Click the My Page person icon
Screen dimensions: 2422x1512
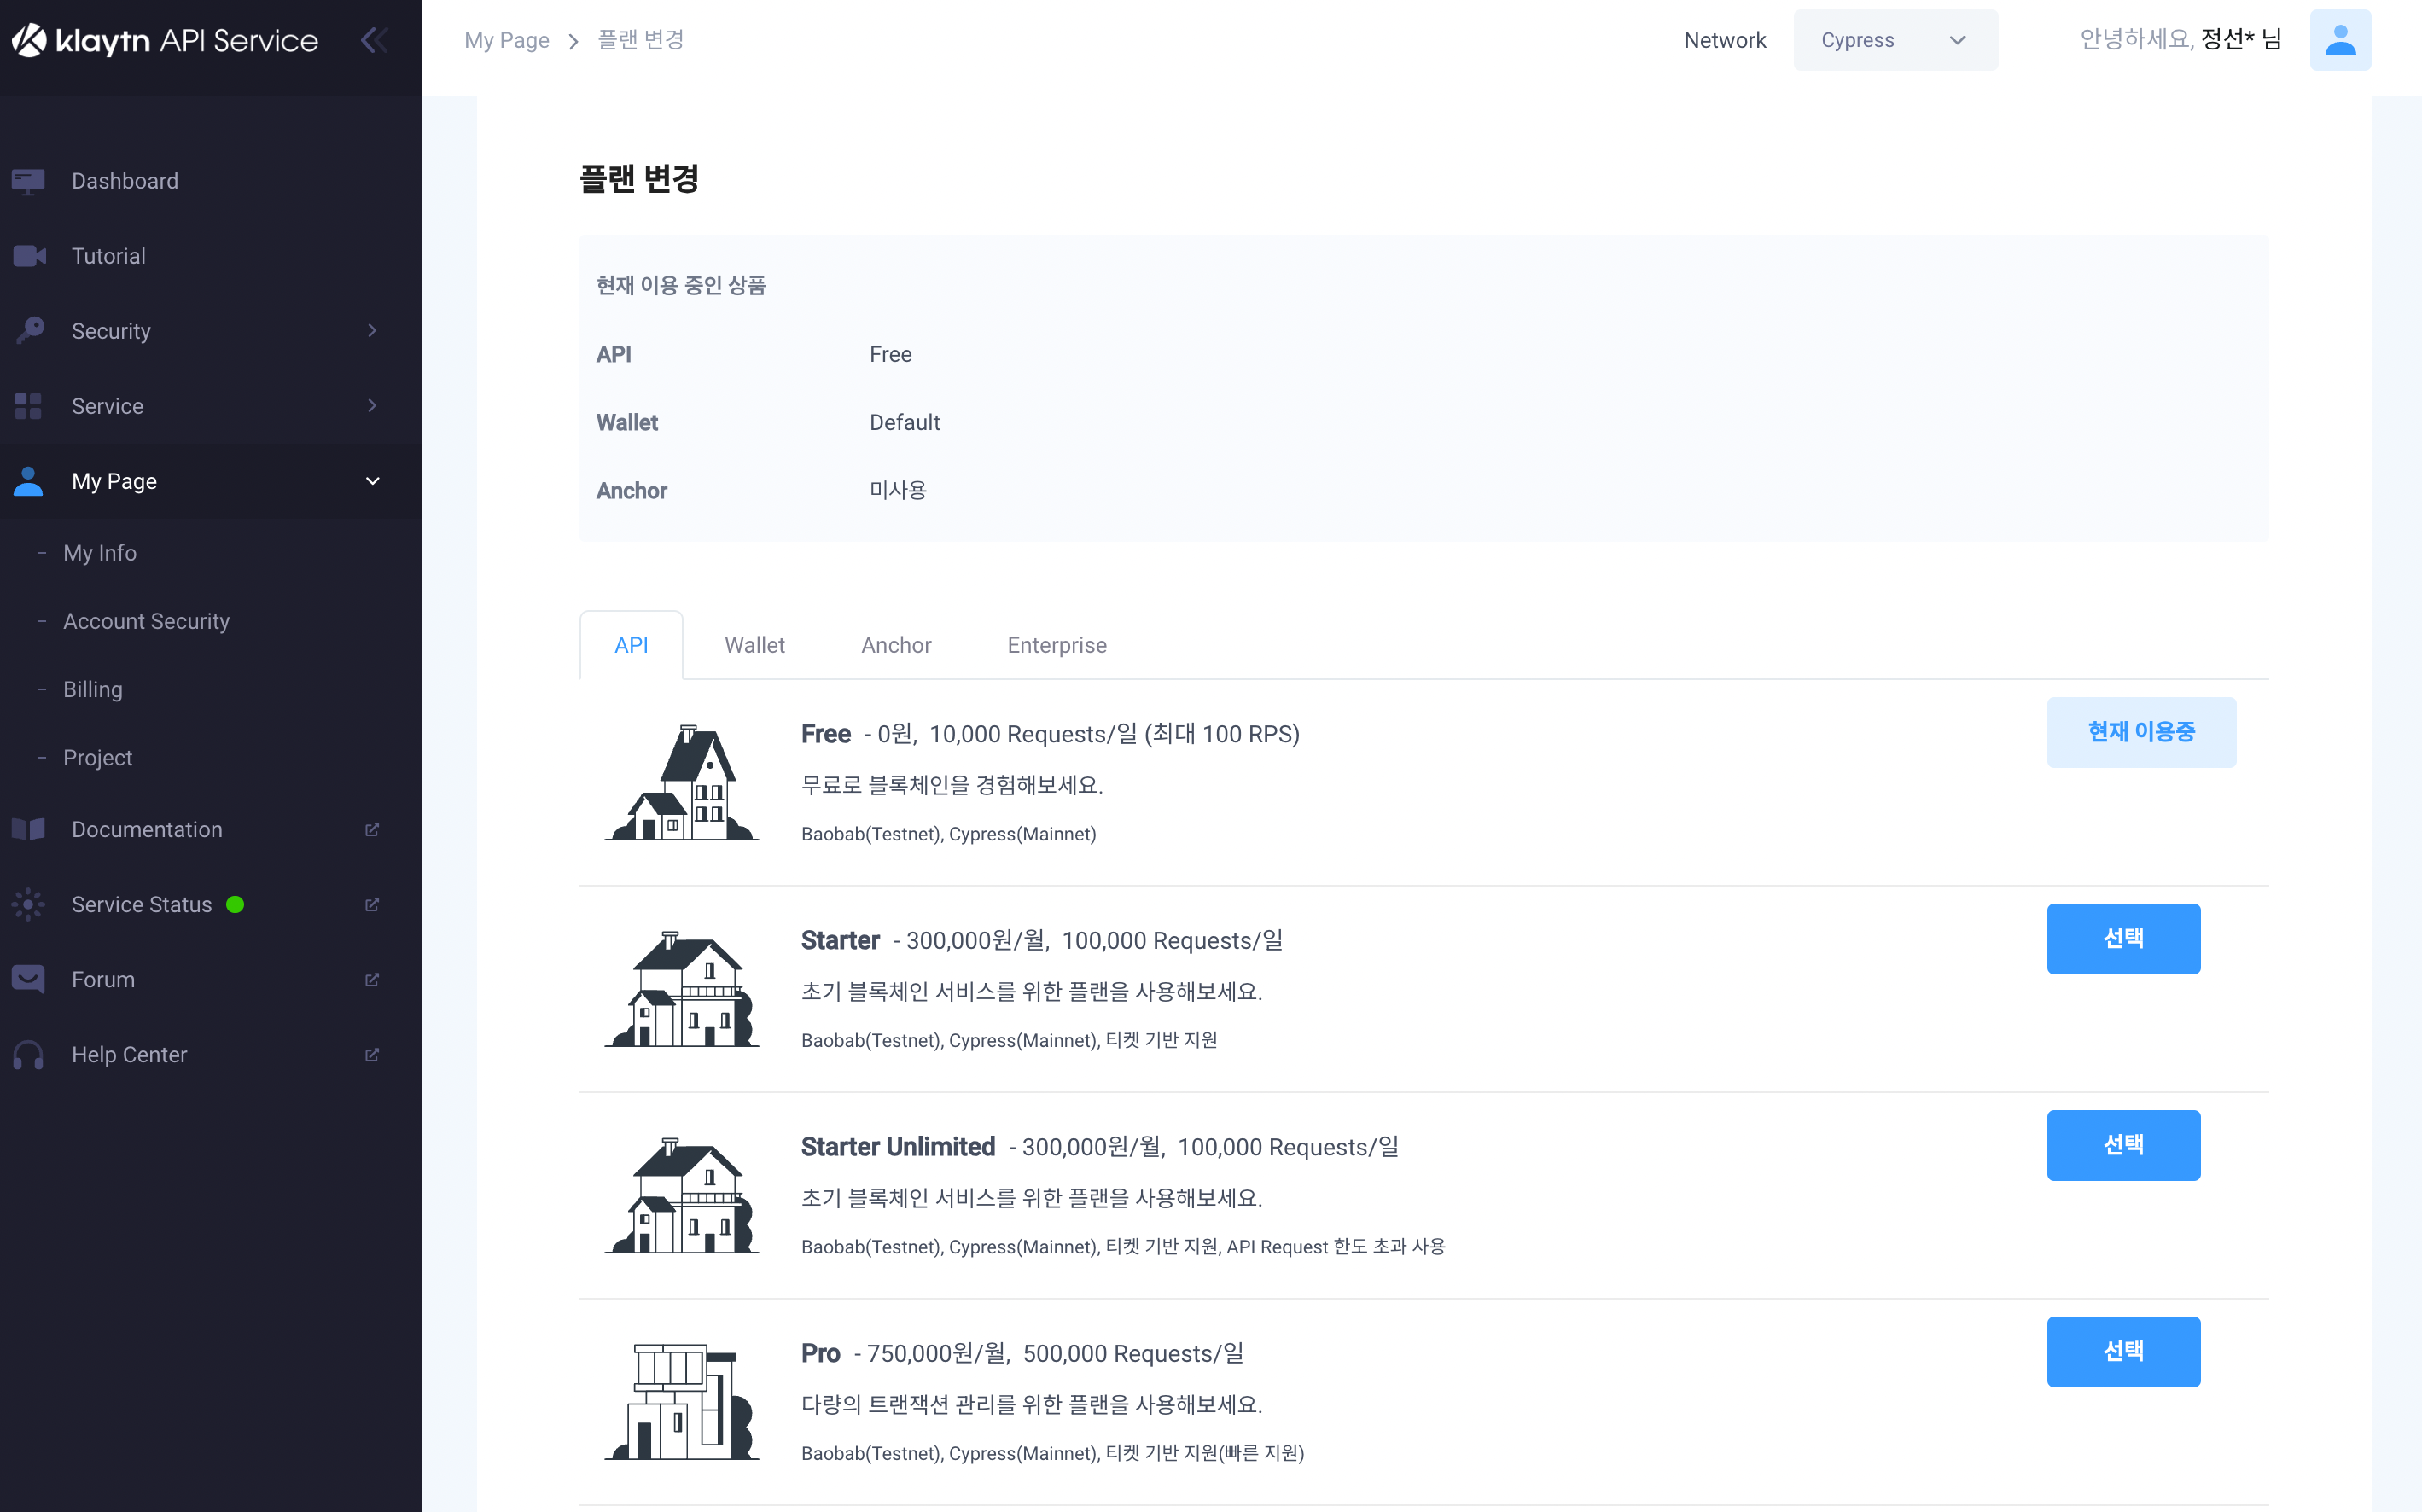click(28, 481)
